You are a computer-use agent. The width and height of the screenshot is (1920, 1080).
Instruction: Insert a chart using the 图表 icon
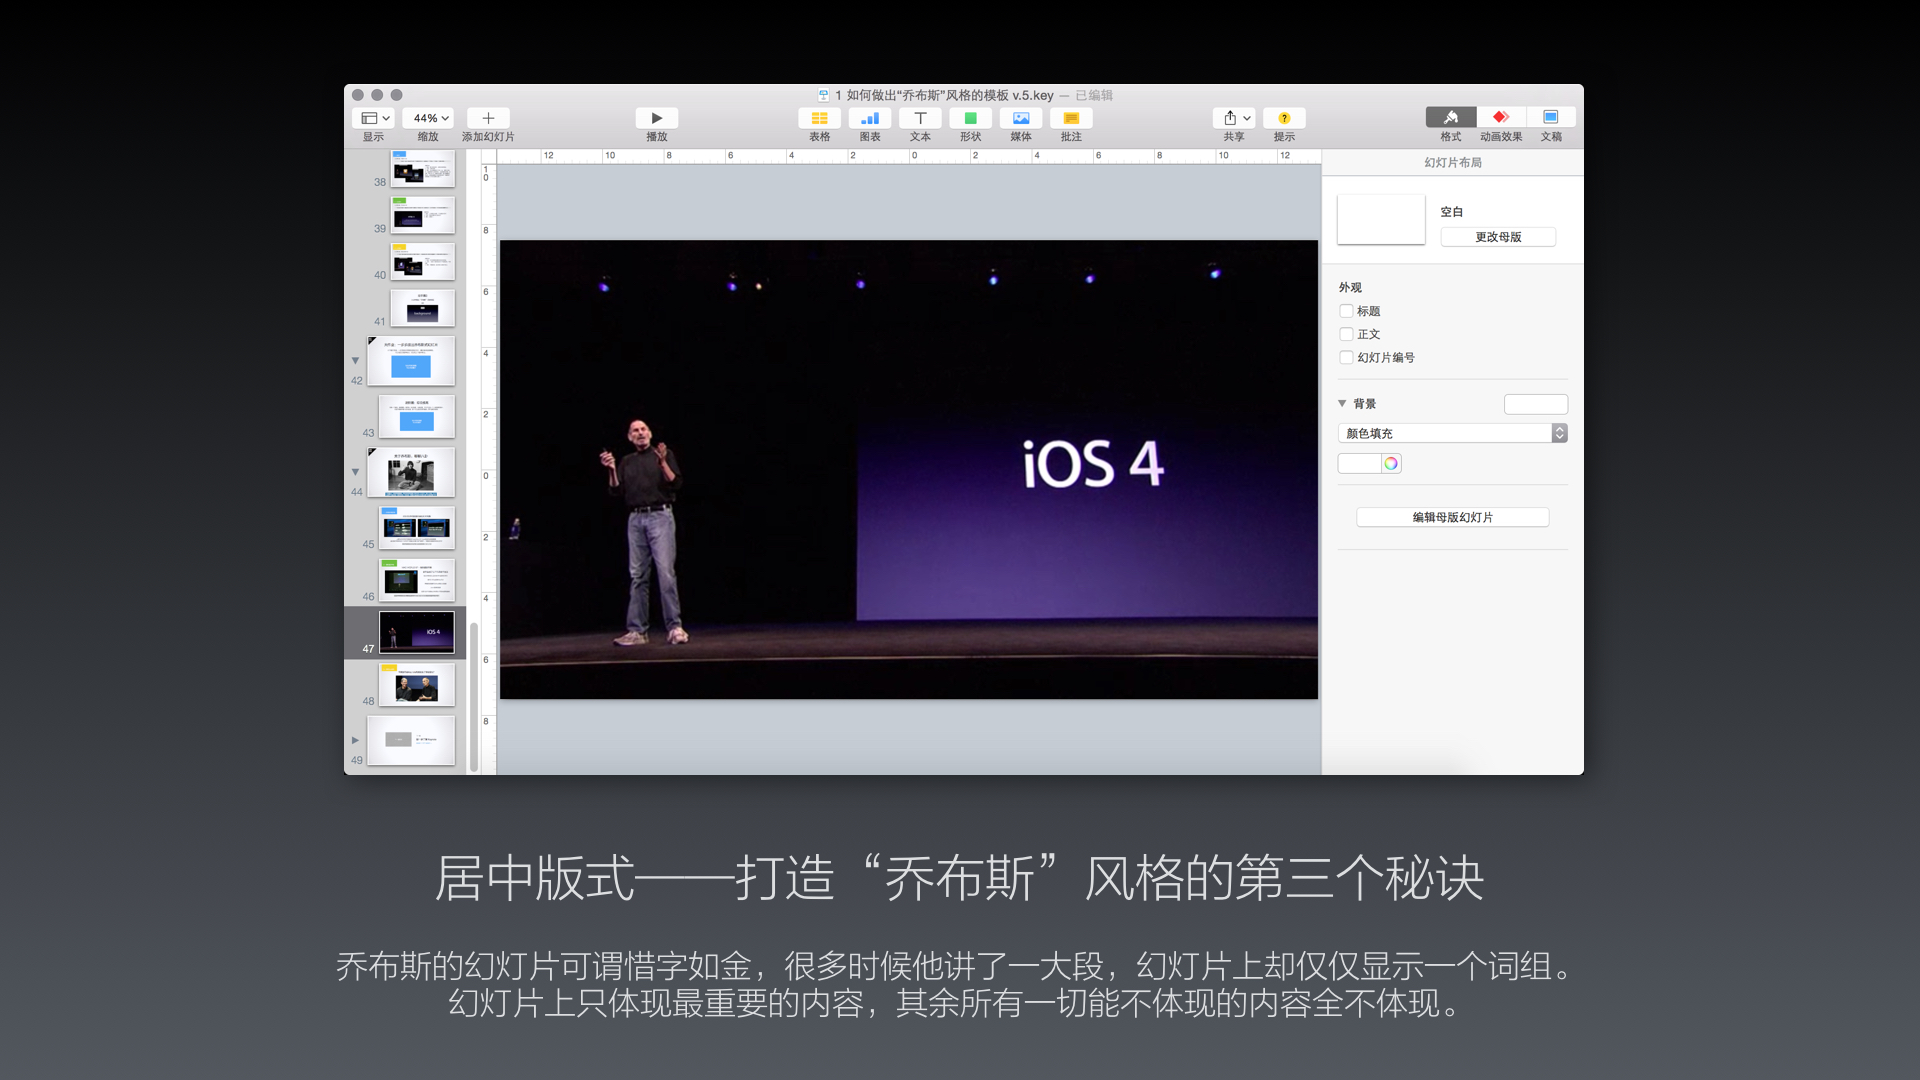[x=870, y=118]
